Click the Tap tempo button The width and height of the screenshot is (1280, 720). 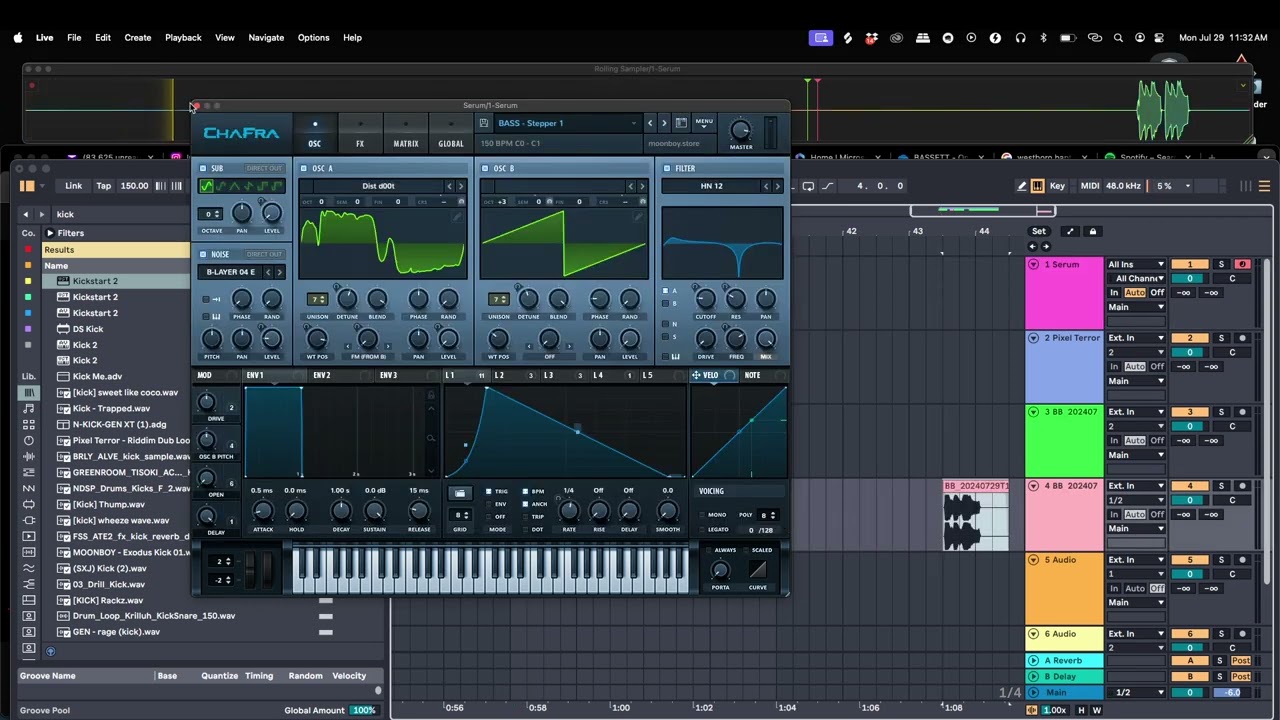click(x=103, y=186)
